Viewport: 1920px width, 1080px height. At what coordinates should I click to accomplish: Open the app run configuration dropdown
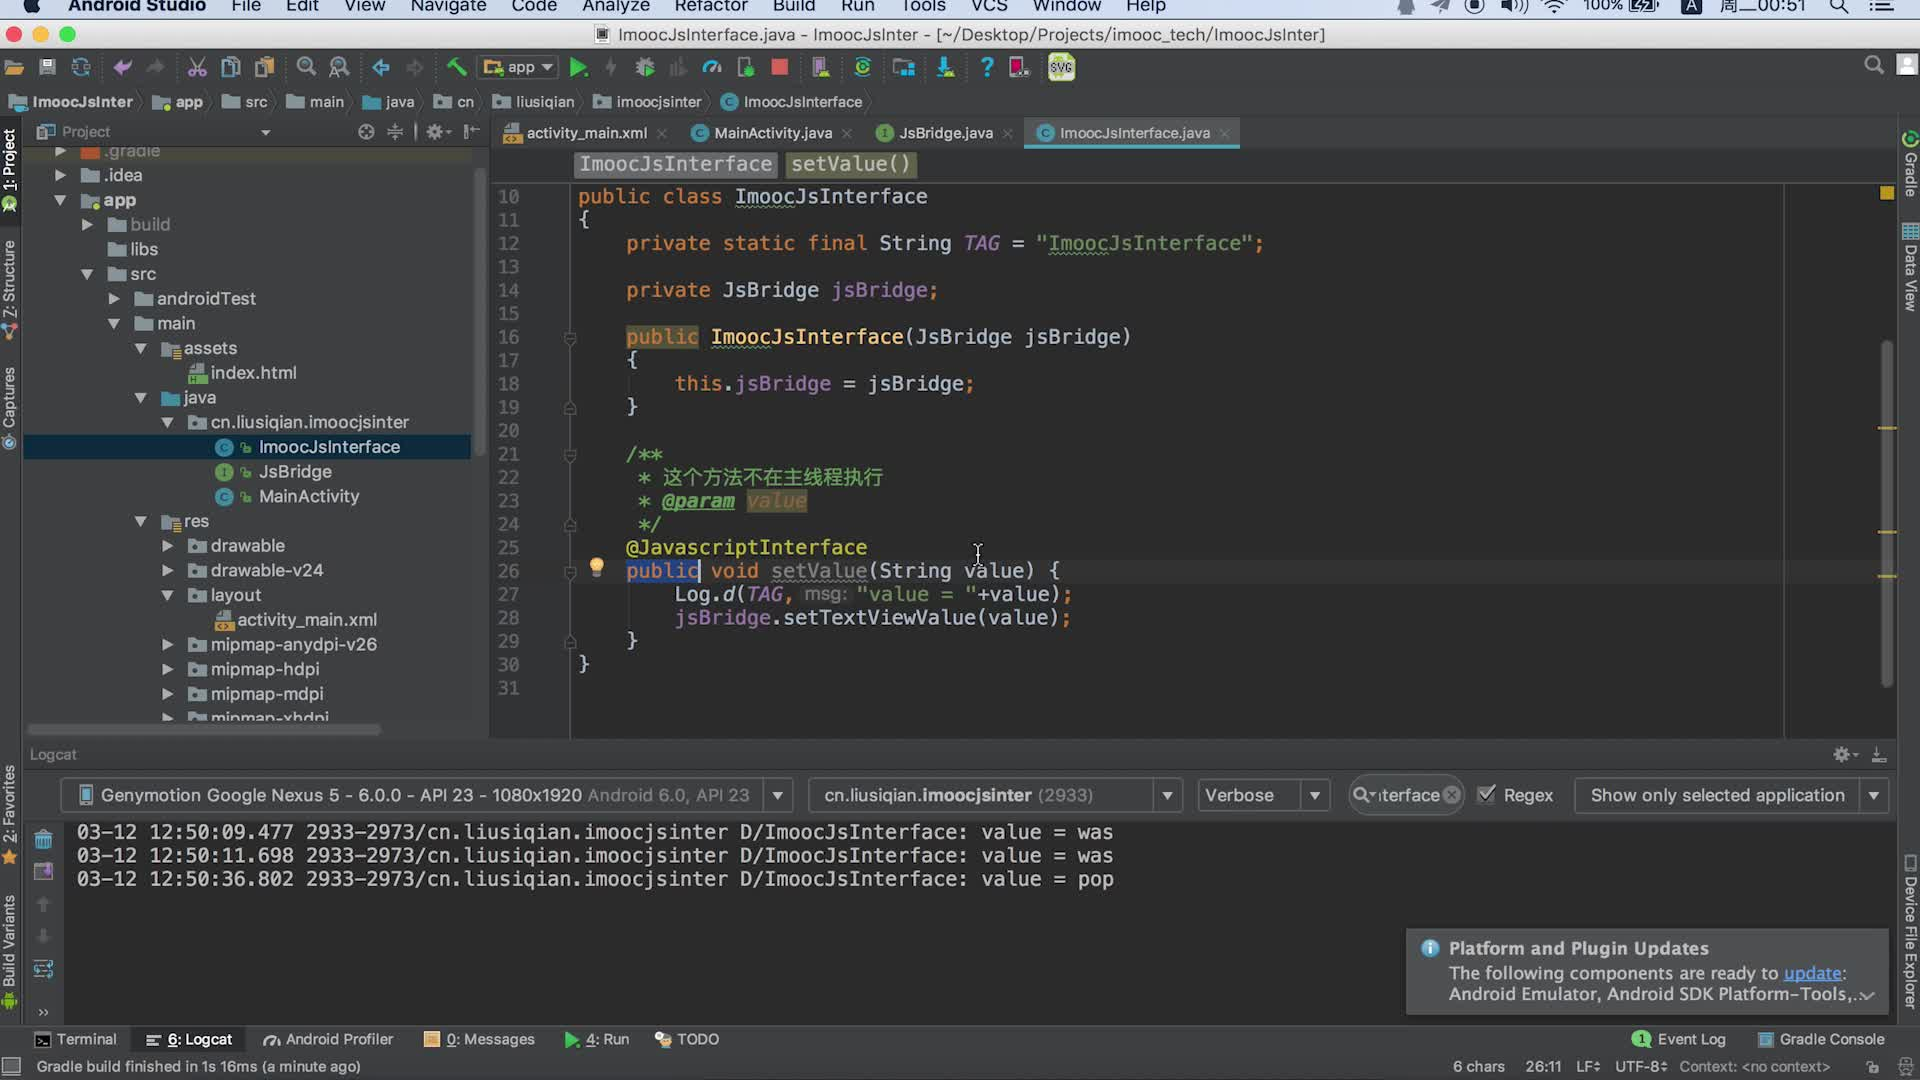pos(518,68)
